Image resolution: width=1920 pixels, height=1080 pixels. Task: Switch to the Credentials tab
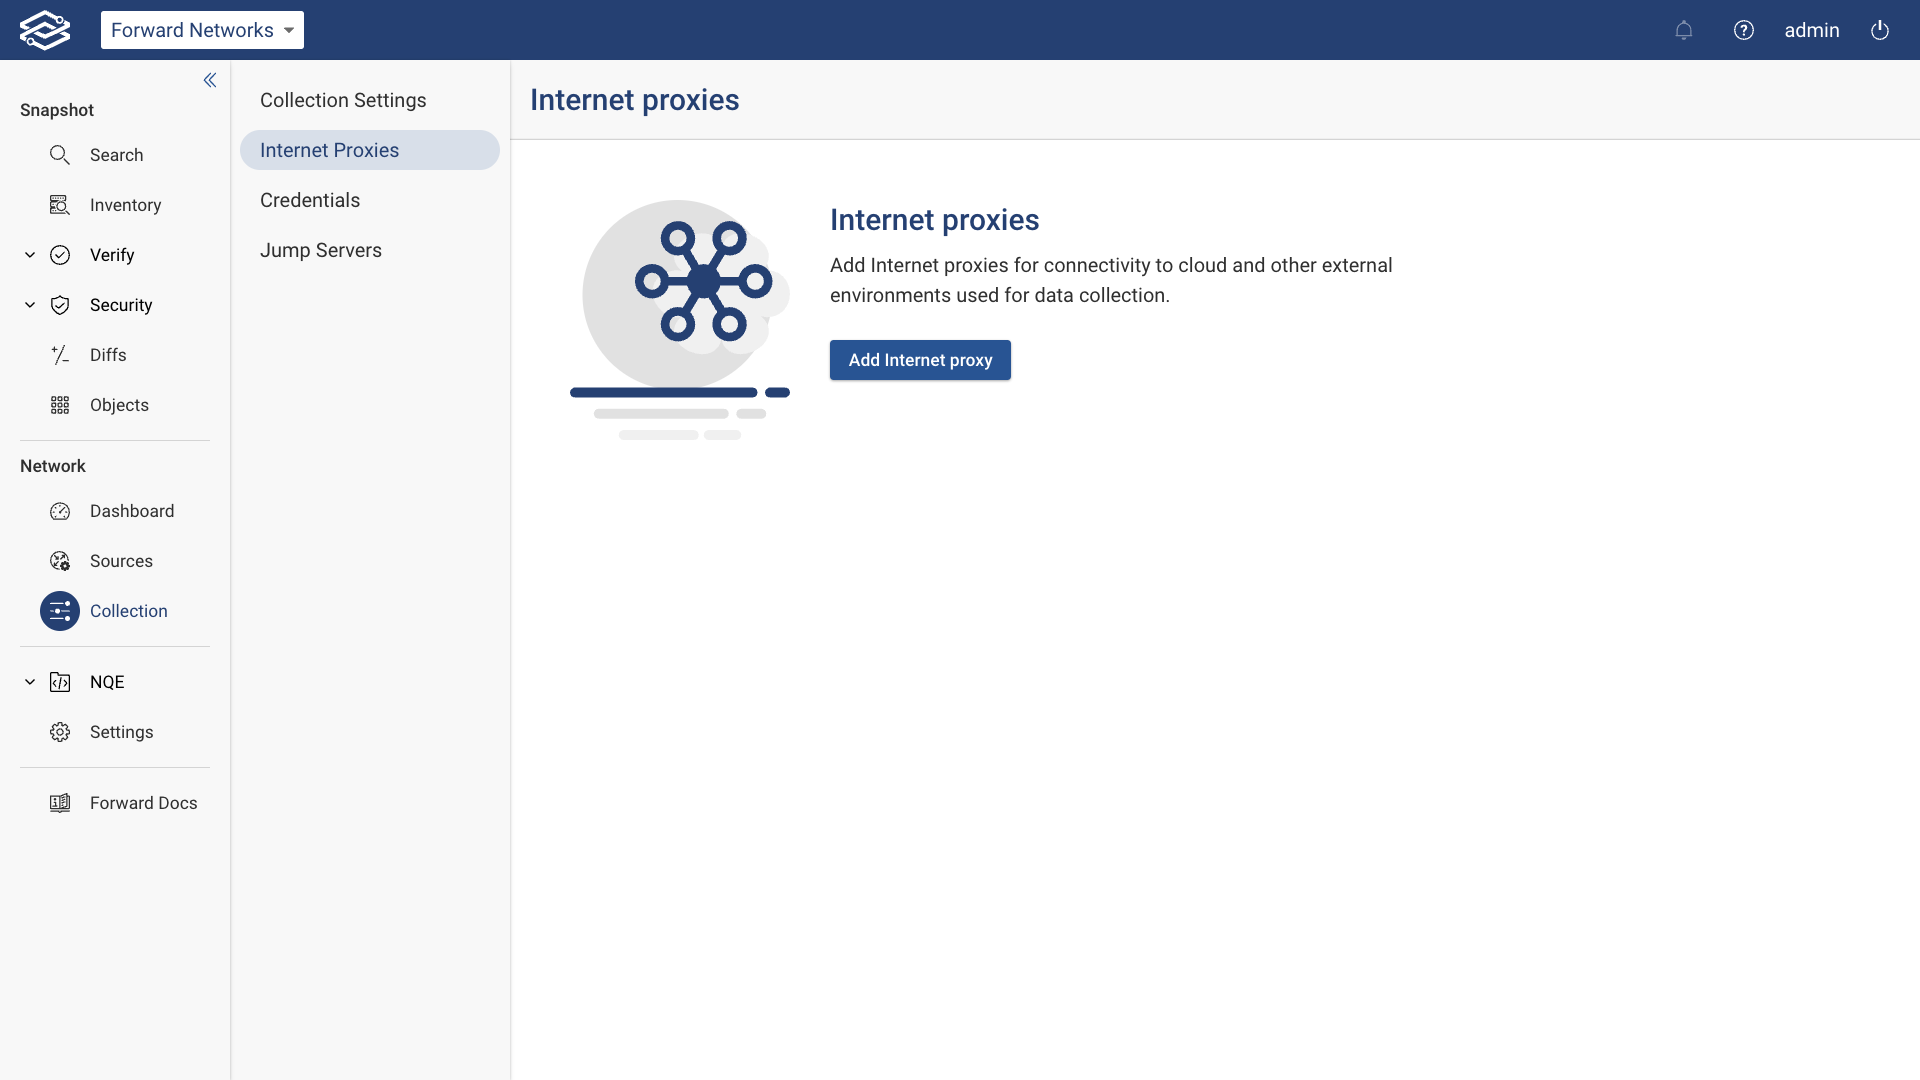point(310,200)
